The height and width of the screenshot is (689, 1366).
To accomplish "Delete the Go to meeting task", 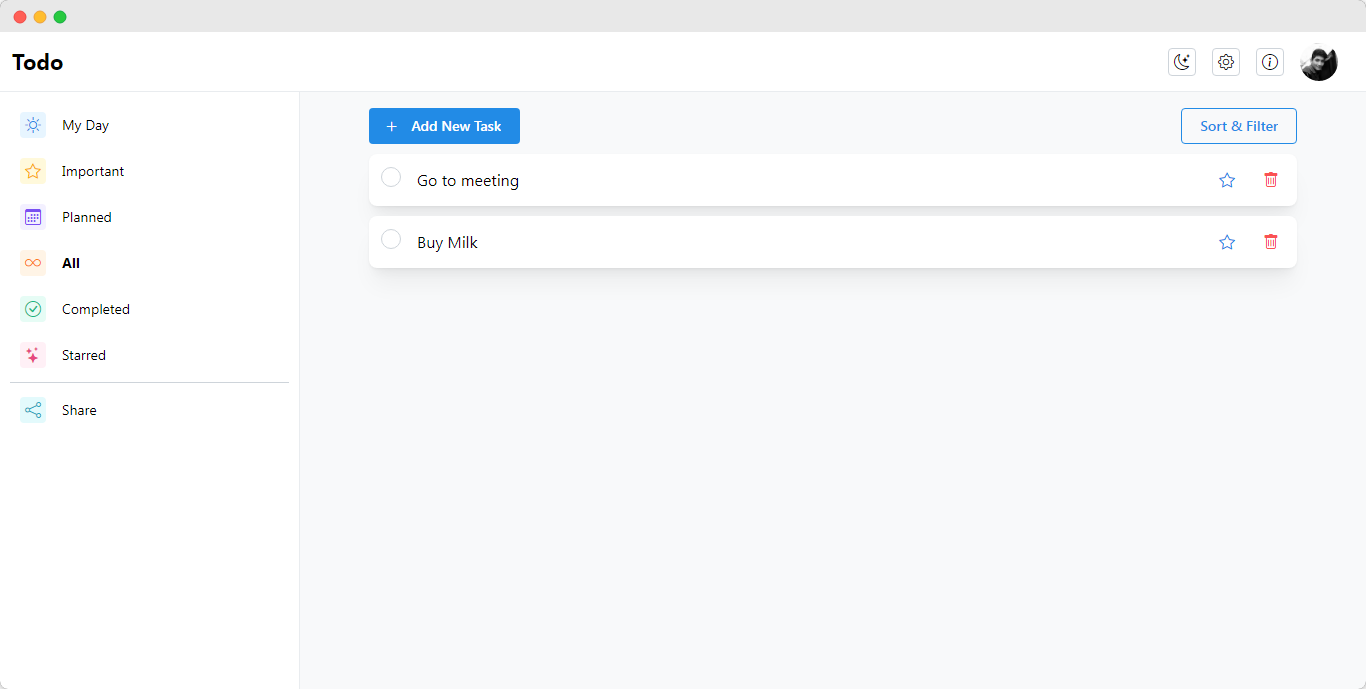I will tap(1271, 180).
